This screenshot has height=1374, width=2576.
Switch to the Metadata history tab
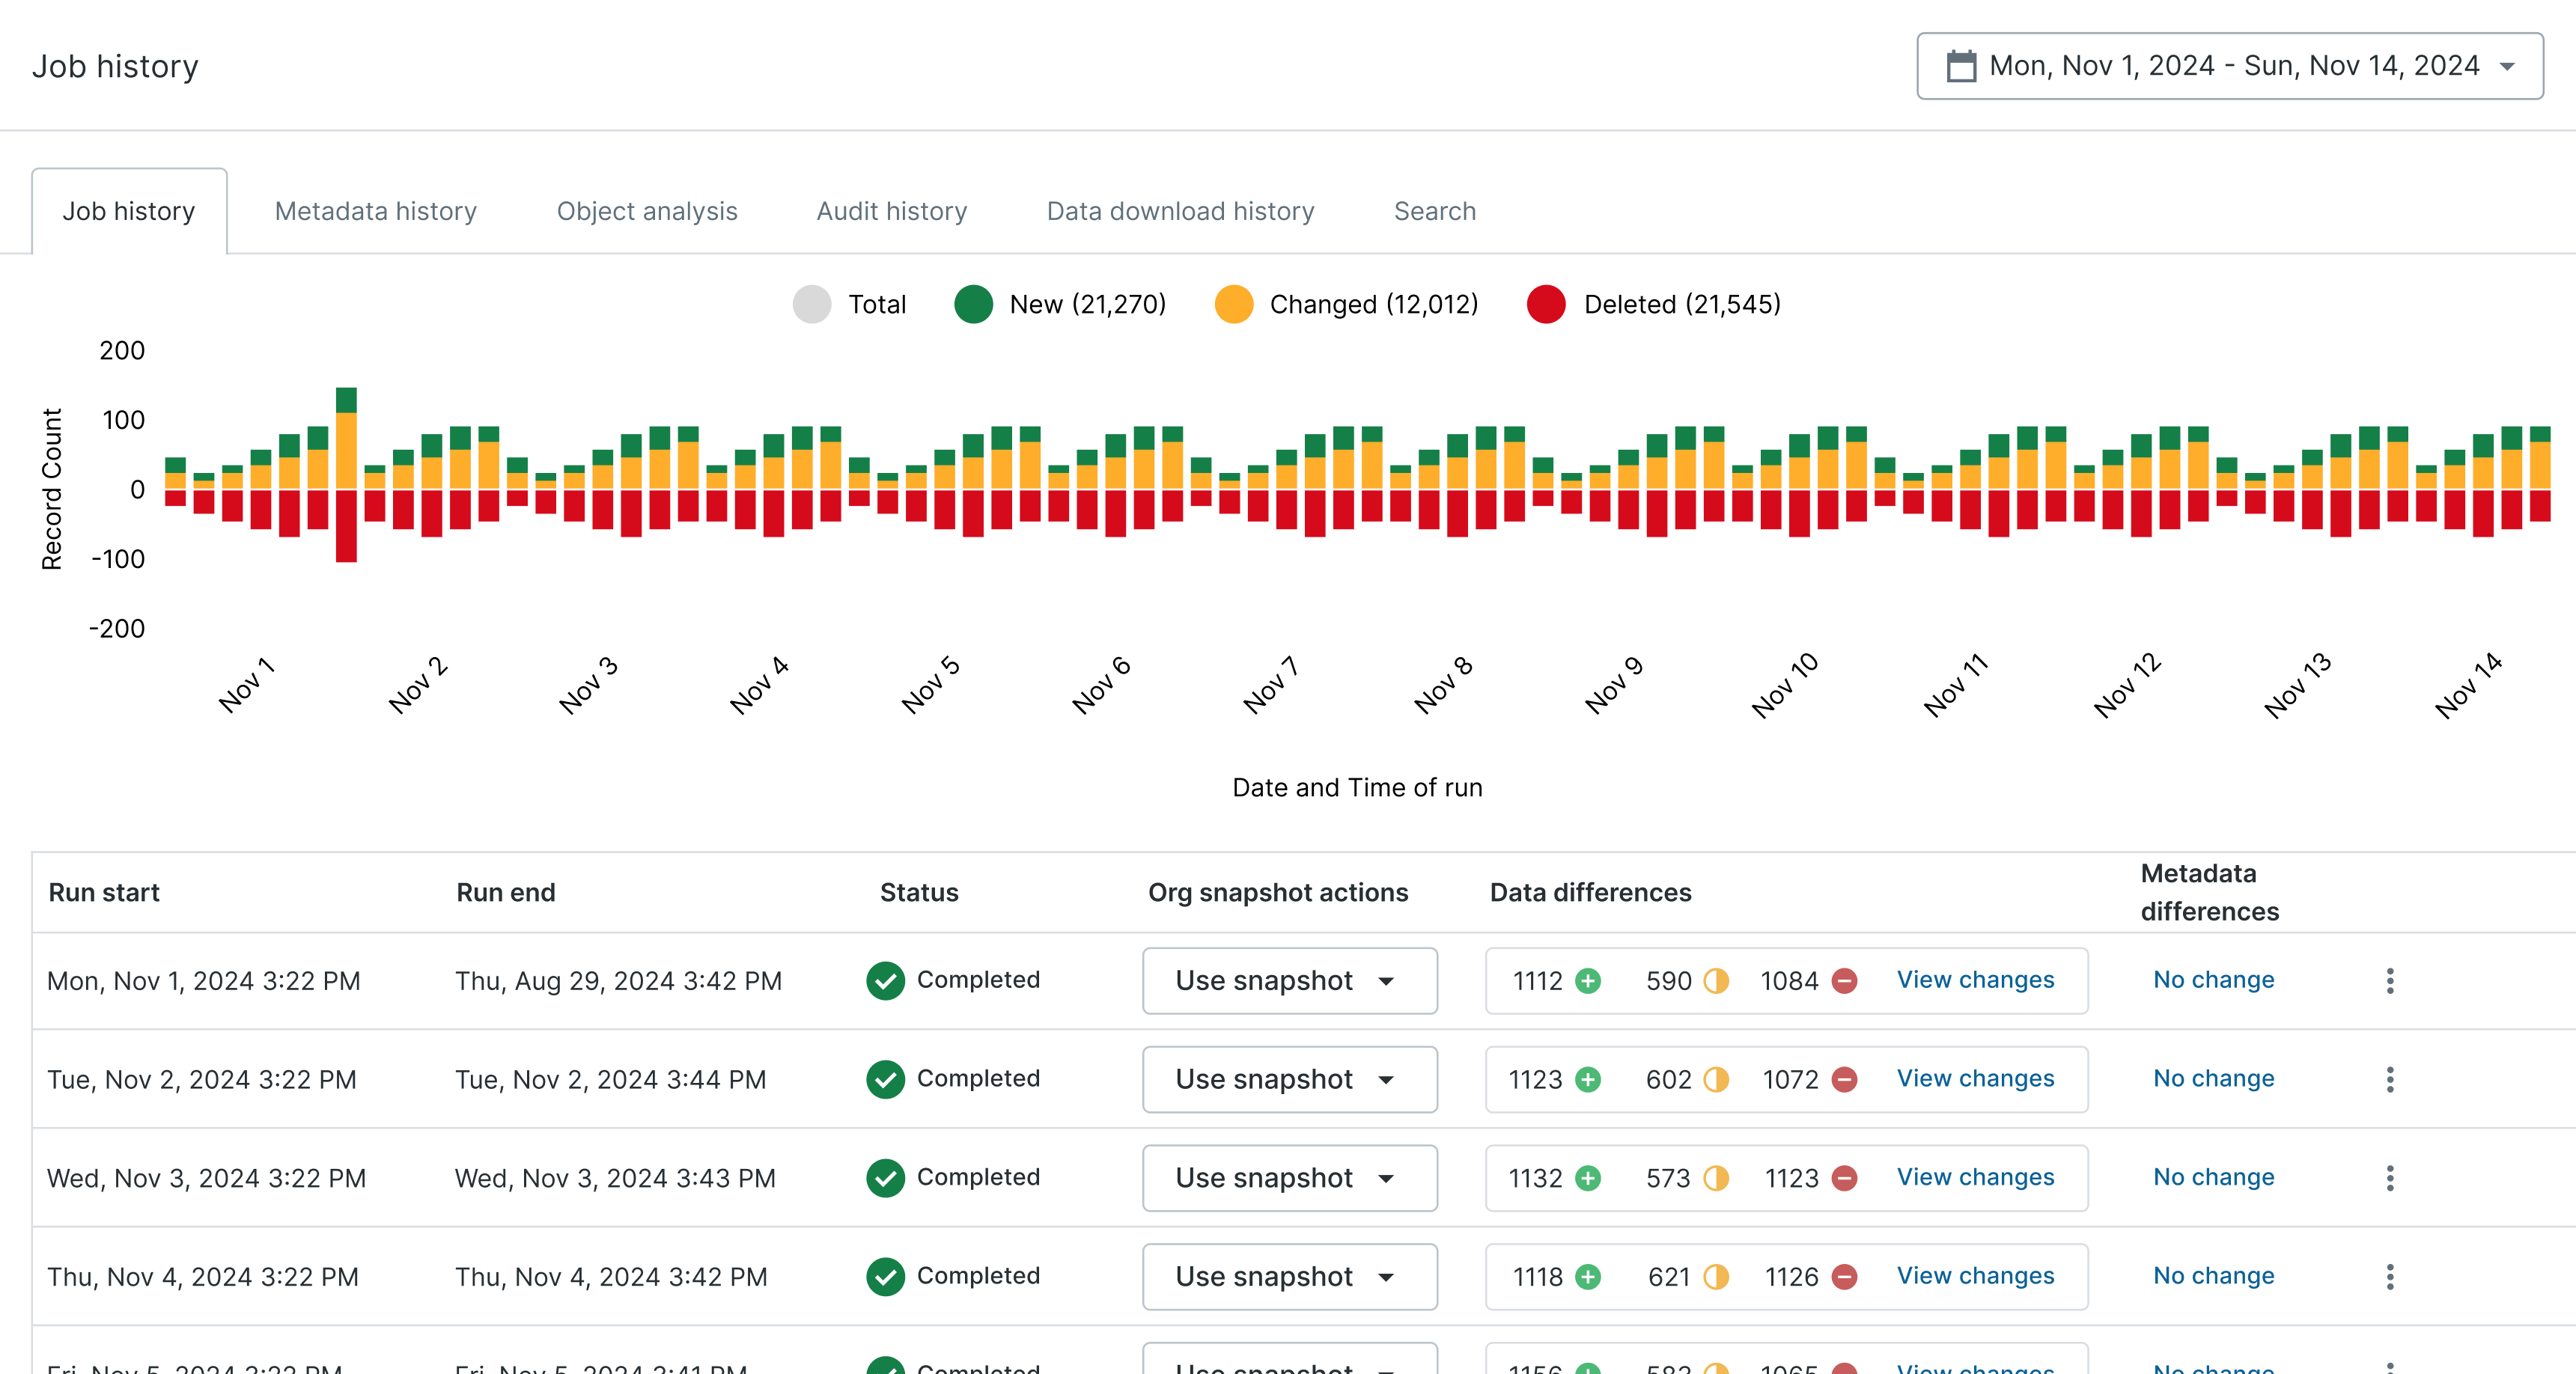coord(375,211)
